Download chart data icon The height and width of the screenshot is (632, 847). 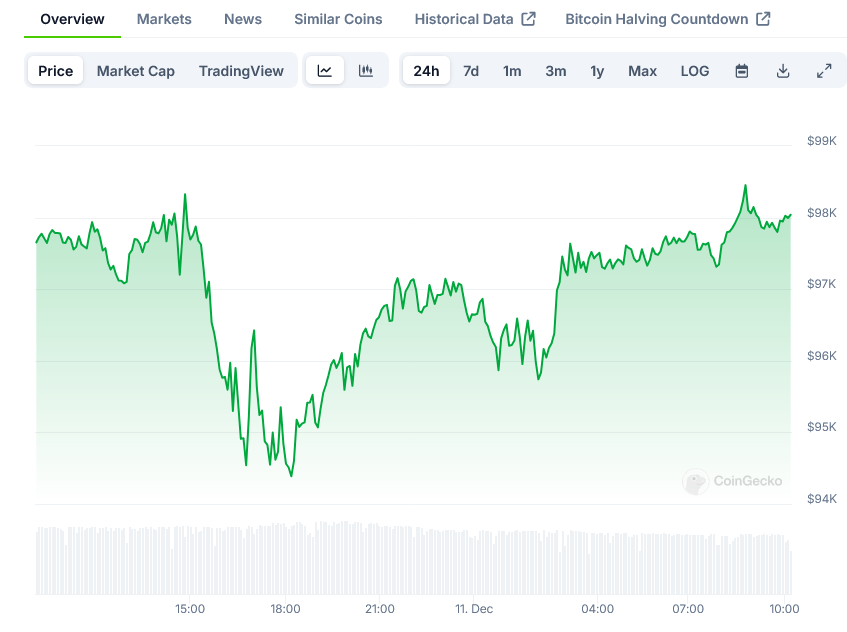[783, 71]
